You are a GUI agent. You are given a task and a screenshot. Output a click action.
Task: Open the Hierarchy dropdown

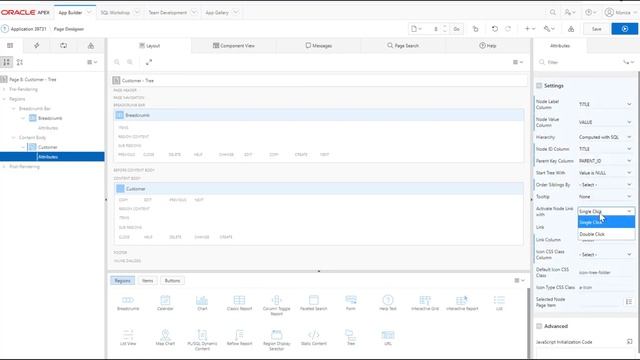pyautogui.click(x=605, y=137)
